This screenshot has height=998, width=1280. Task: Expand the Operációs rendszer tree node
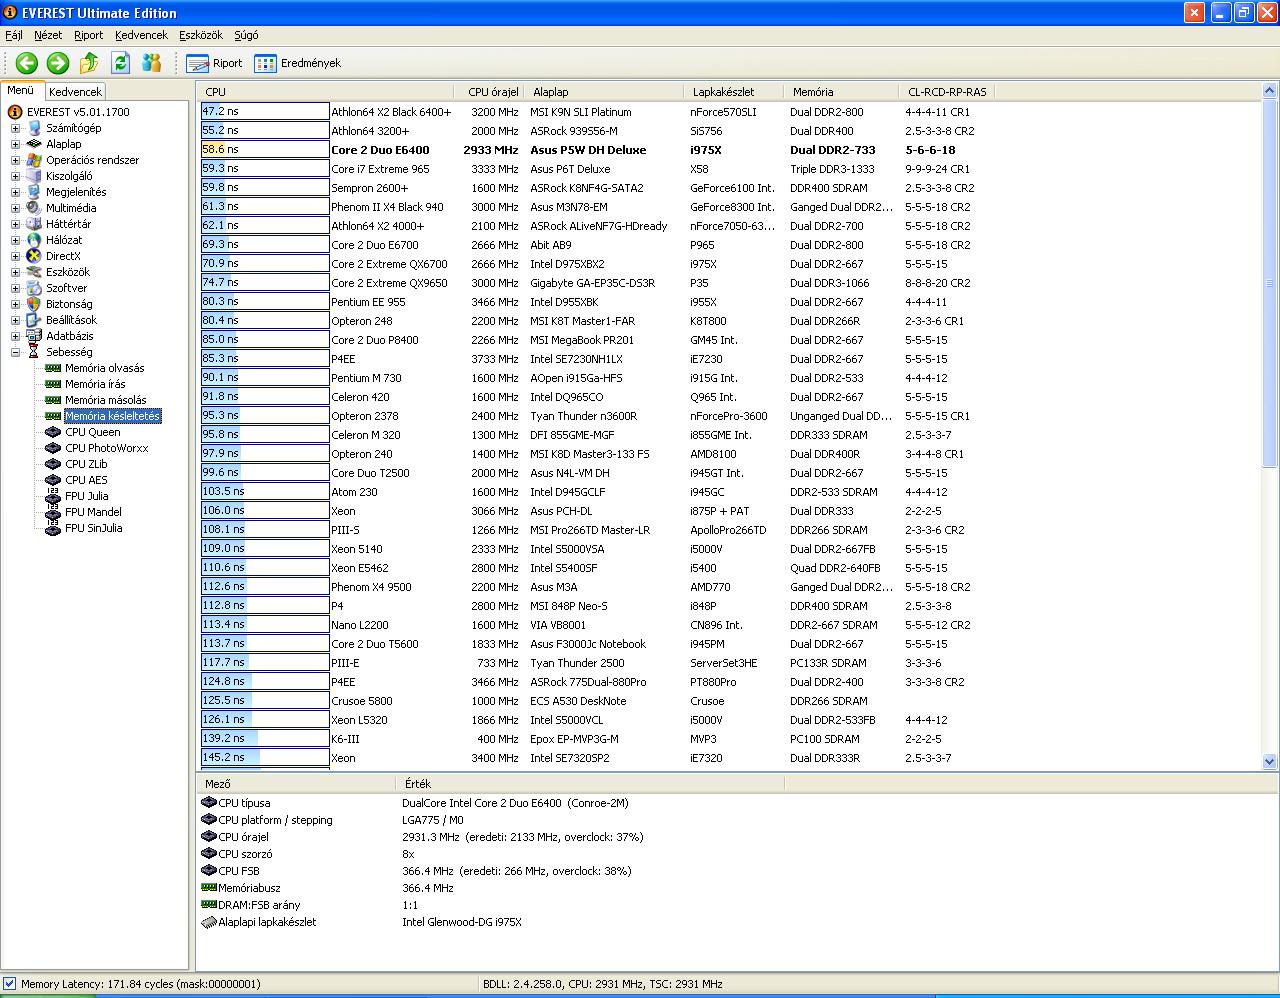[x=15, y=160]
